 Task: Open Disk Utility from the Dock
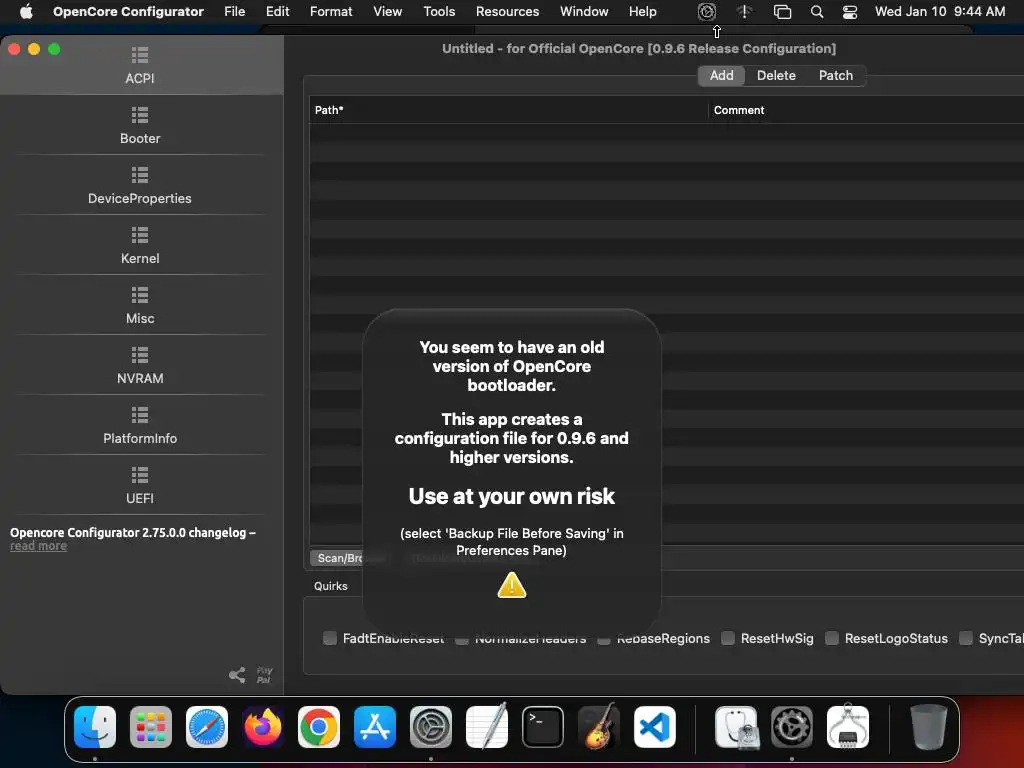coord(736,727)
